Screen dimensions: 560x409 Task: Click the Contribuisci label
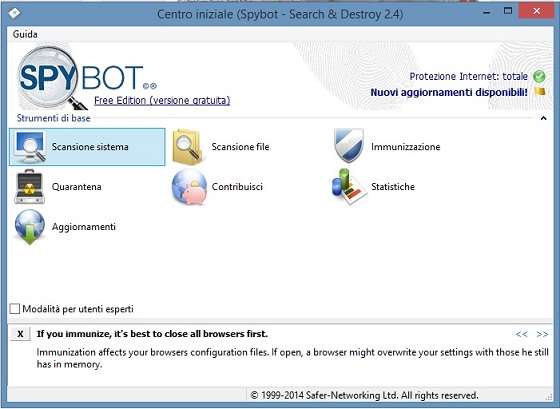[x=237, y=187]
